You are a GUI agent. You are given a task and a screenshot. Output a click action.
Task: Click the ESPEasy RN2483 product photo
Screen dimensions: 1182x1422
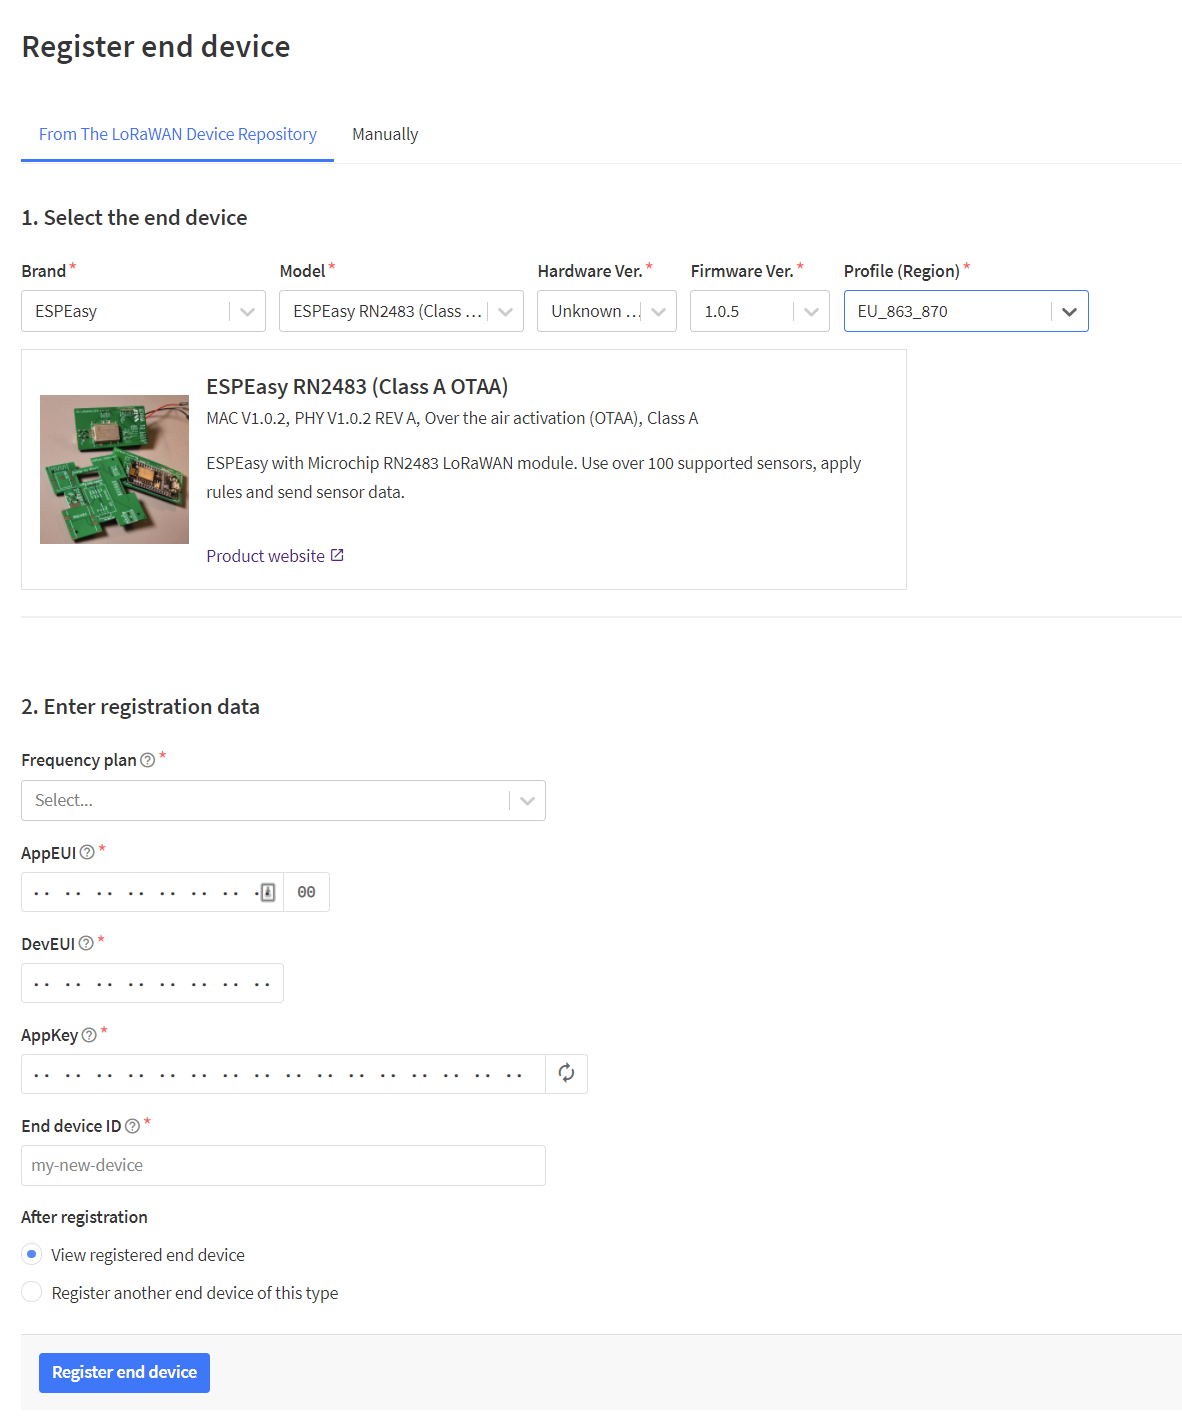pyautogui.click(x=114, y=468)
